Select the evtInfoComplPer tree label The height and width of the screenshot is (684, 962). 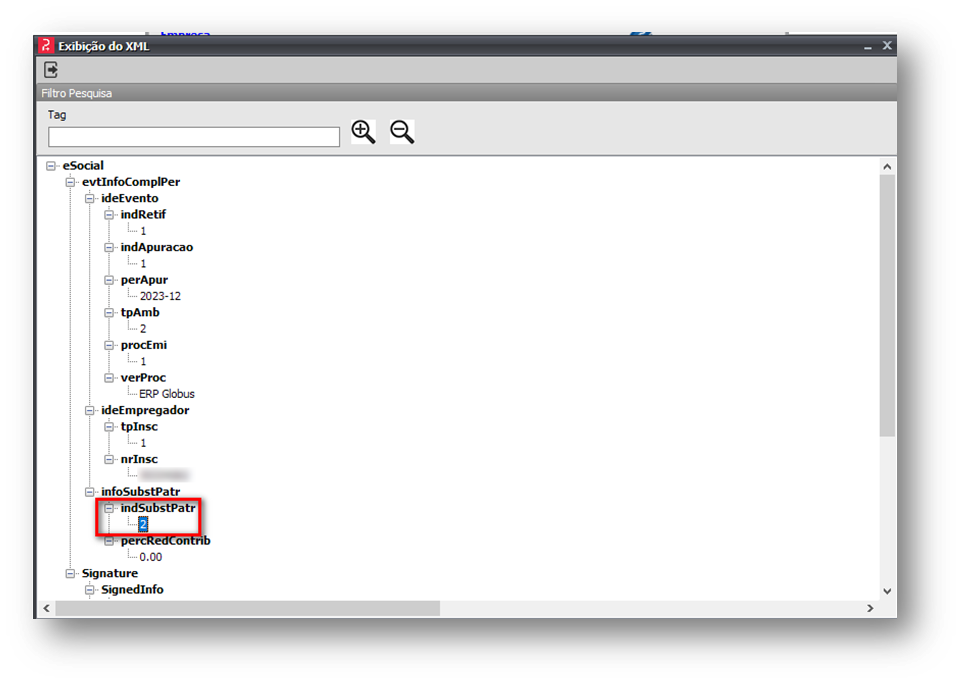pos(131,182)
